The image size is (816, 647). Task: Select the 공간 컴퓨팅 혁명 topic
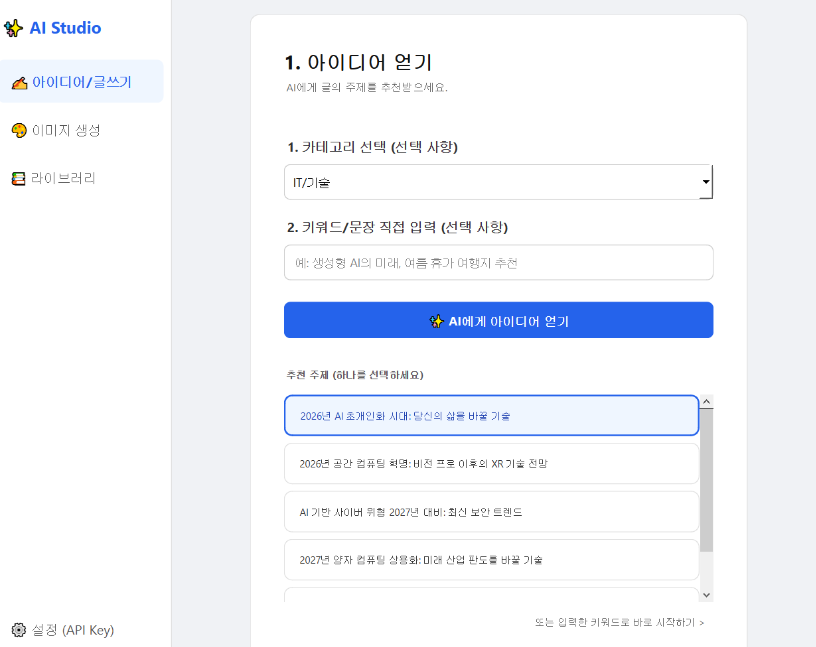coord(491,464)
